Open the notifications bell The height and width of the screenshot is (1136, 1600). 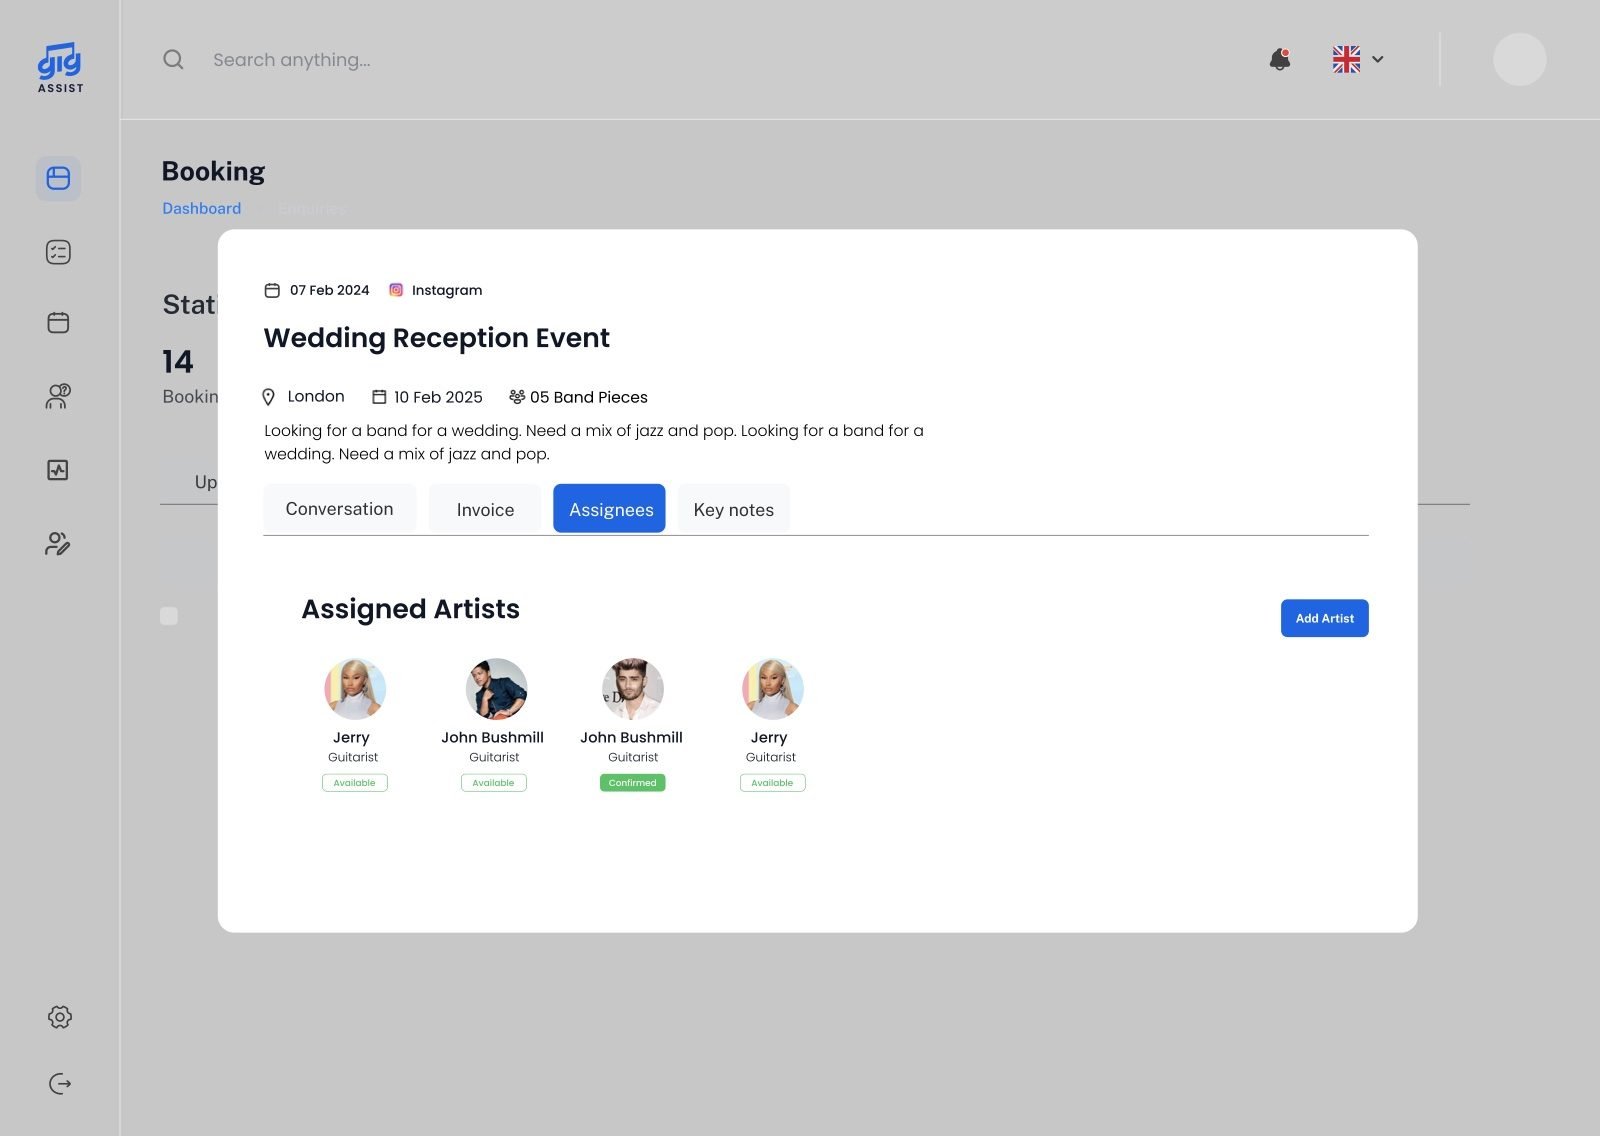pyautogui.click(x=1280, y=59)
